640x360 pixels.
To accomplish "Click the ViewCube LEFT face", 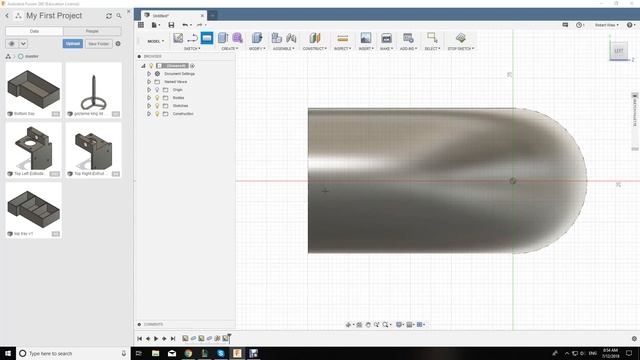I will pos(619,51).
